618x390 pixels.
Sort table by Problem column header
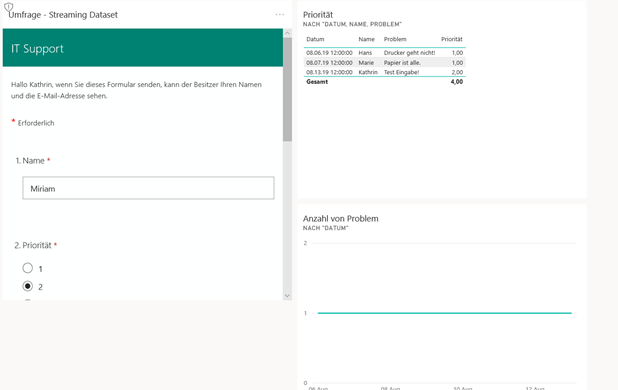coord(395,39)
